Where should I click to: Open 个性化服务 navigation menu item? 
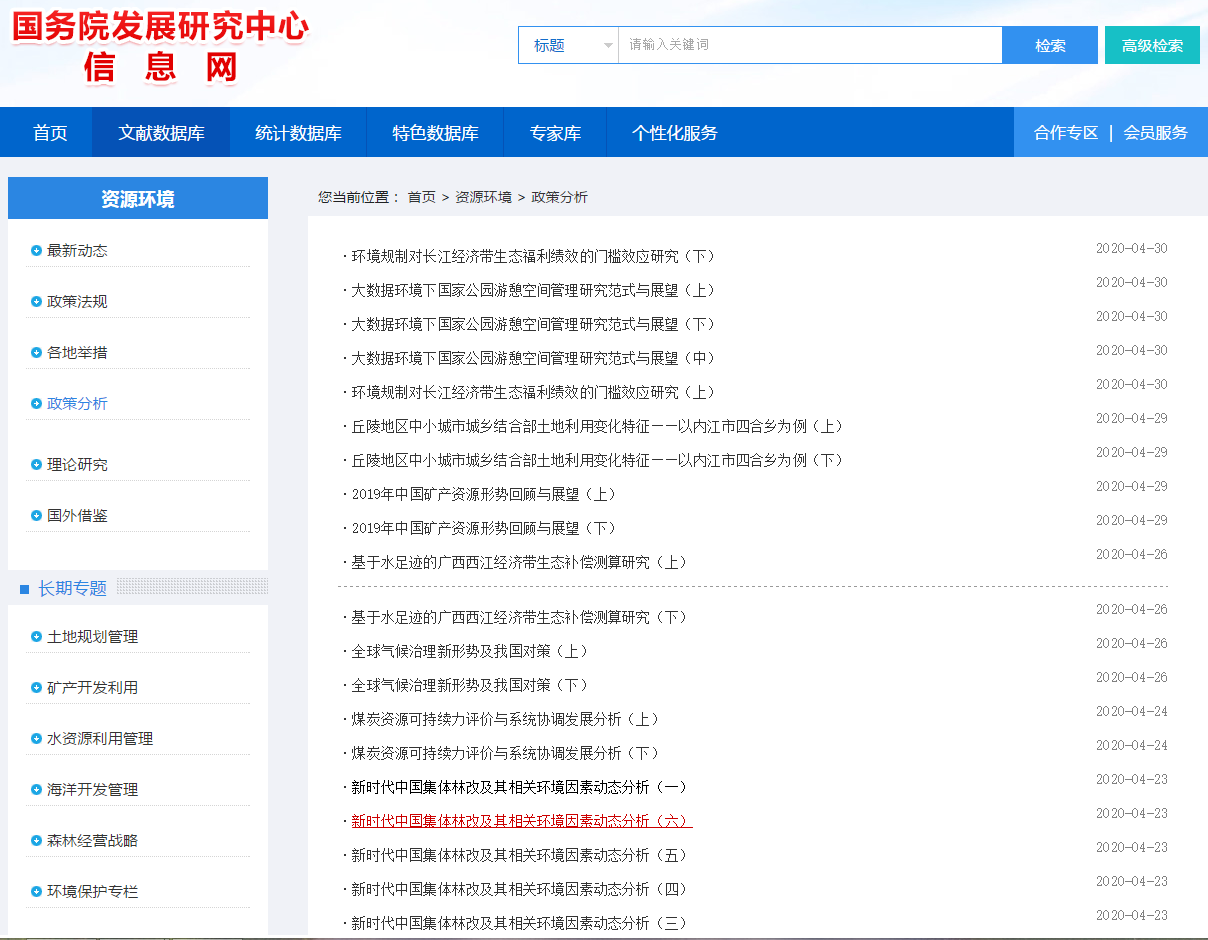(x=674, y=133)
